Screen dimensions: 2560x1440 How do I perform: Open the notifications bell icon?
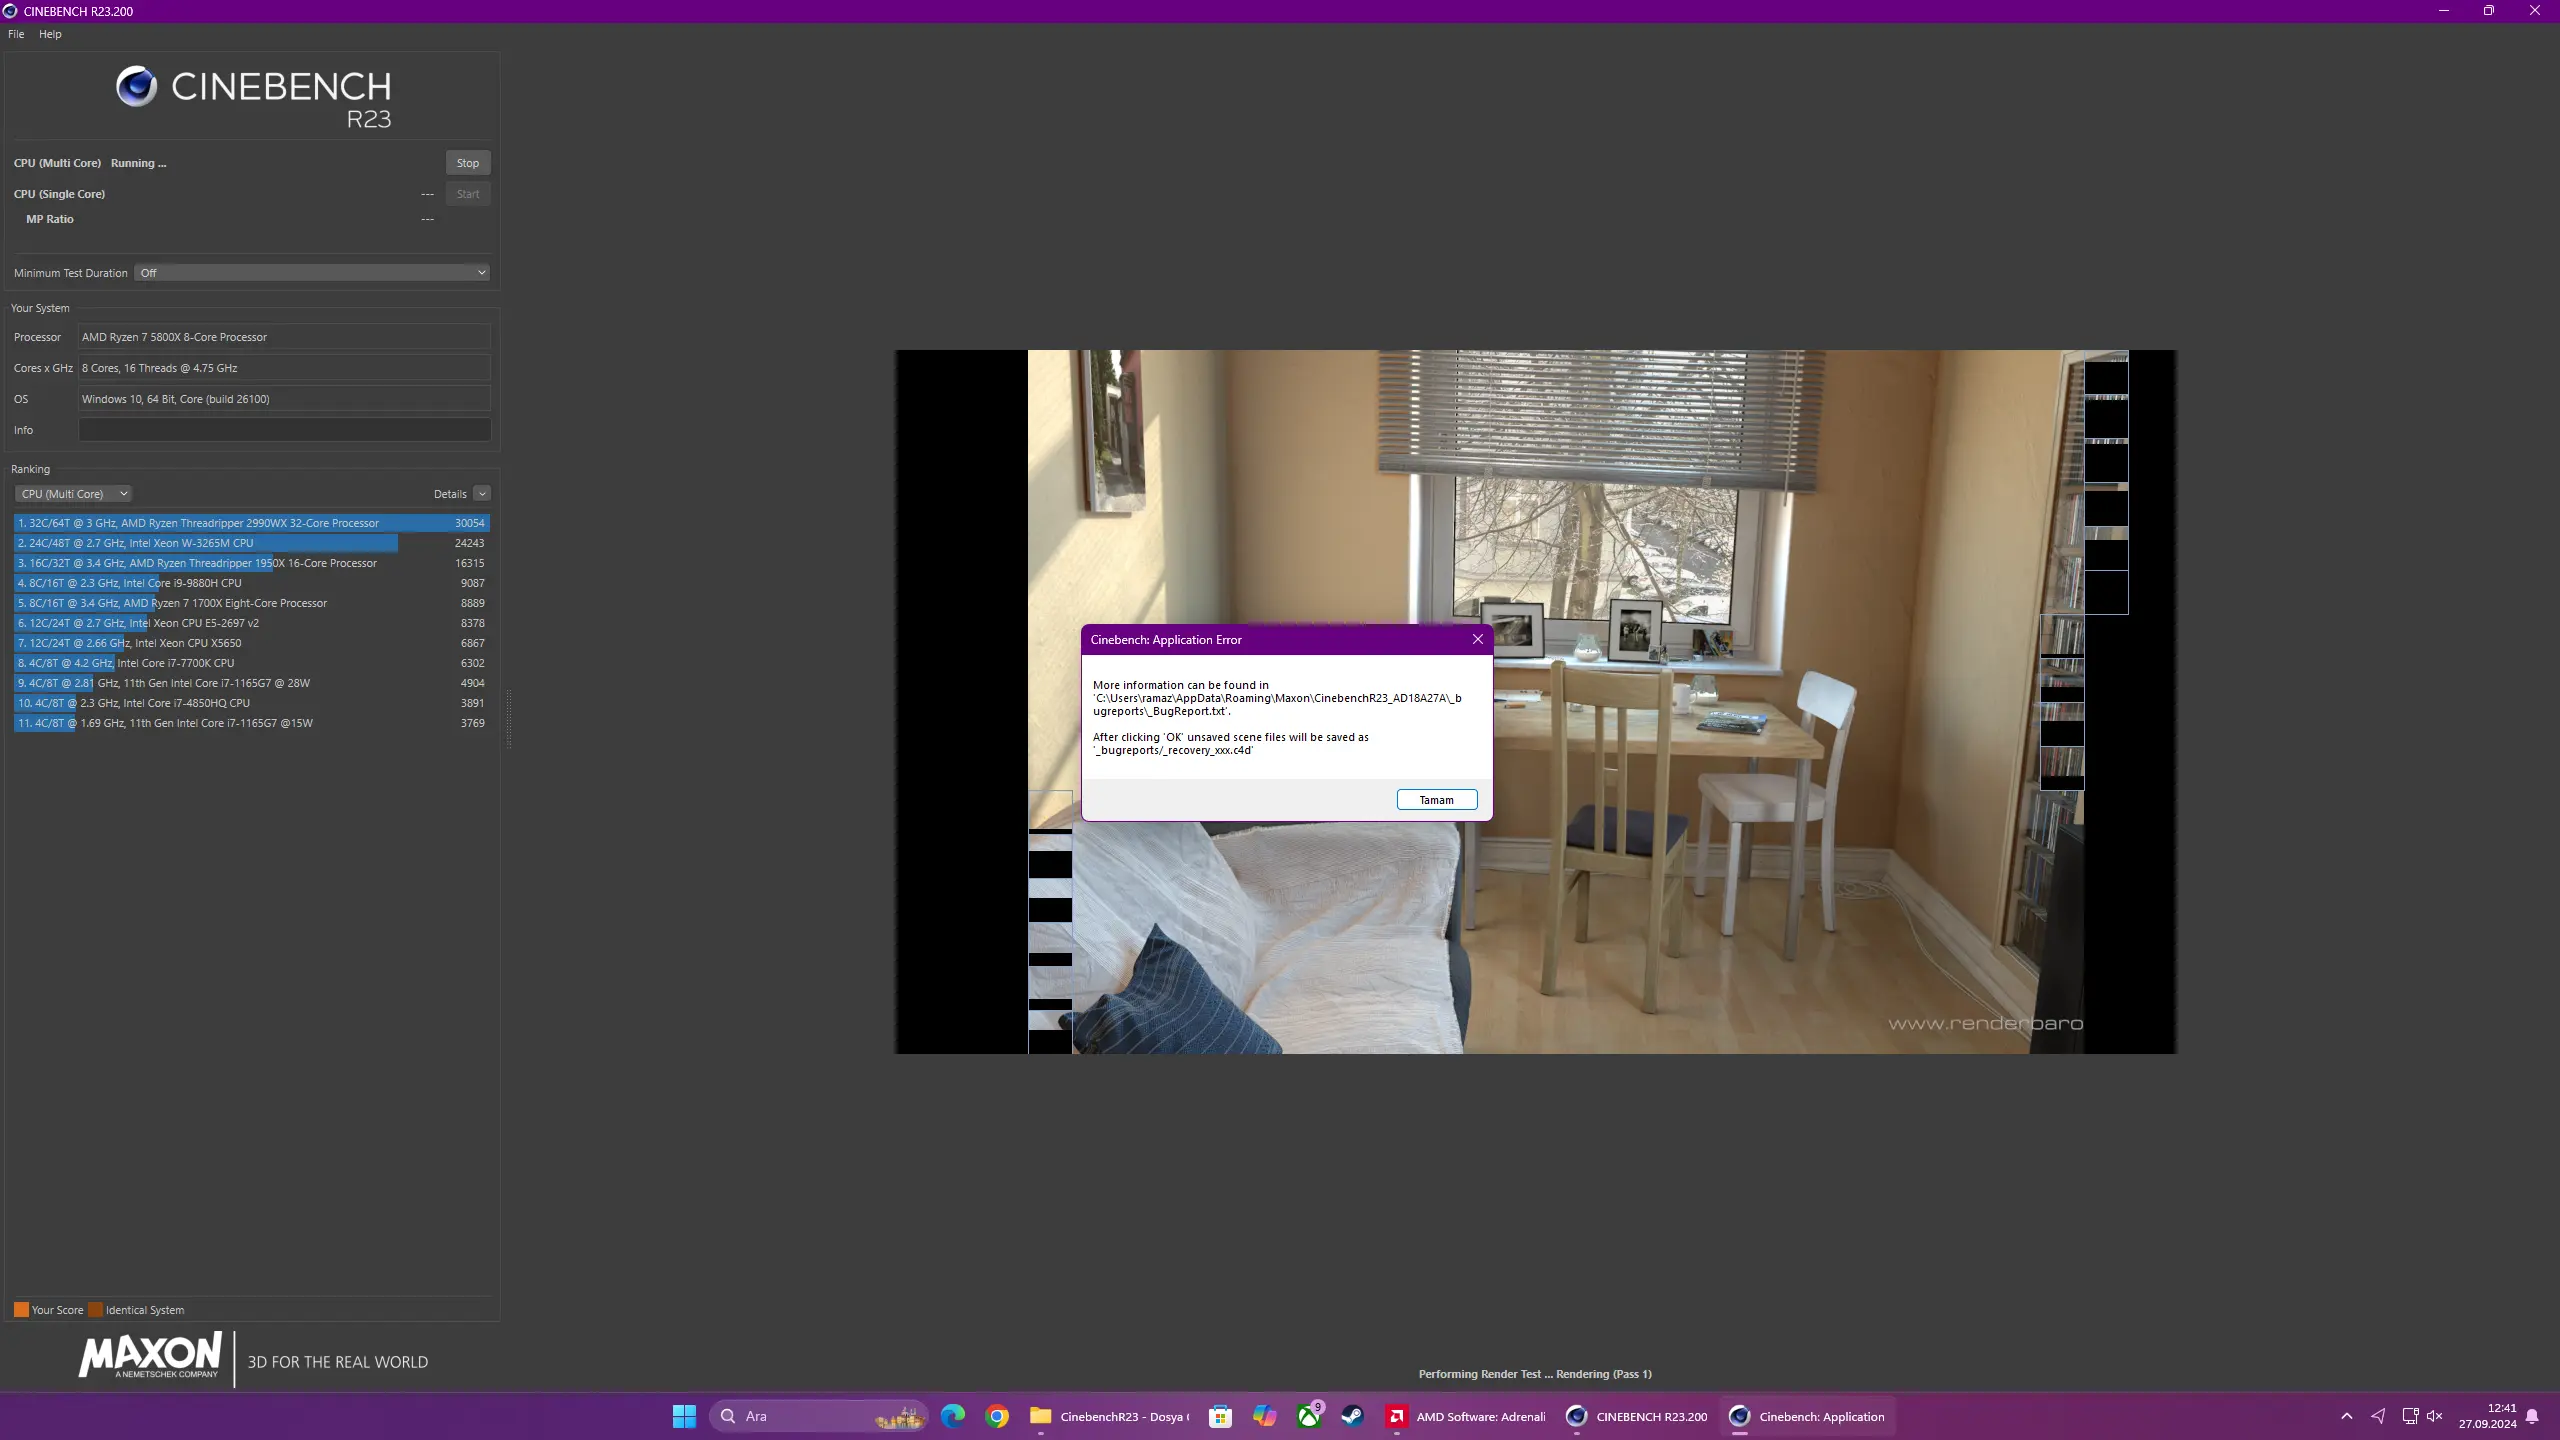tap(2533, 1416)
